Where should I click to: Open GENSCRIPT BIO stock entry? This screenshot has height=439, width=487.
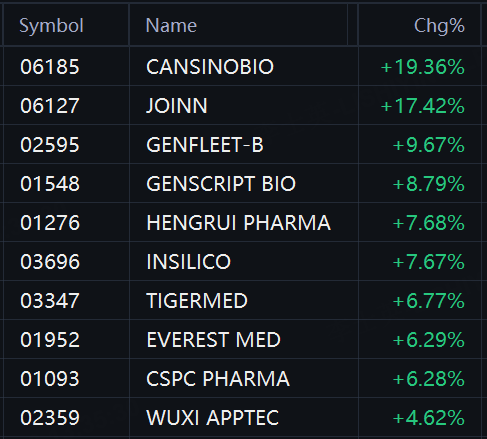(221, 184)
